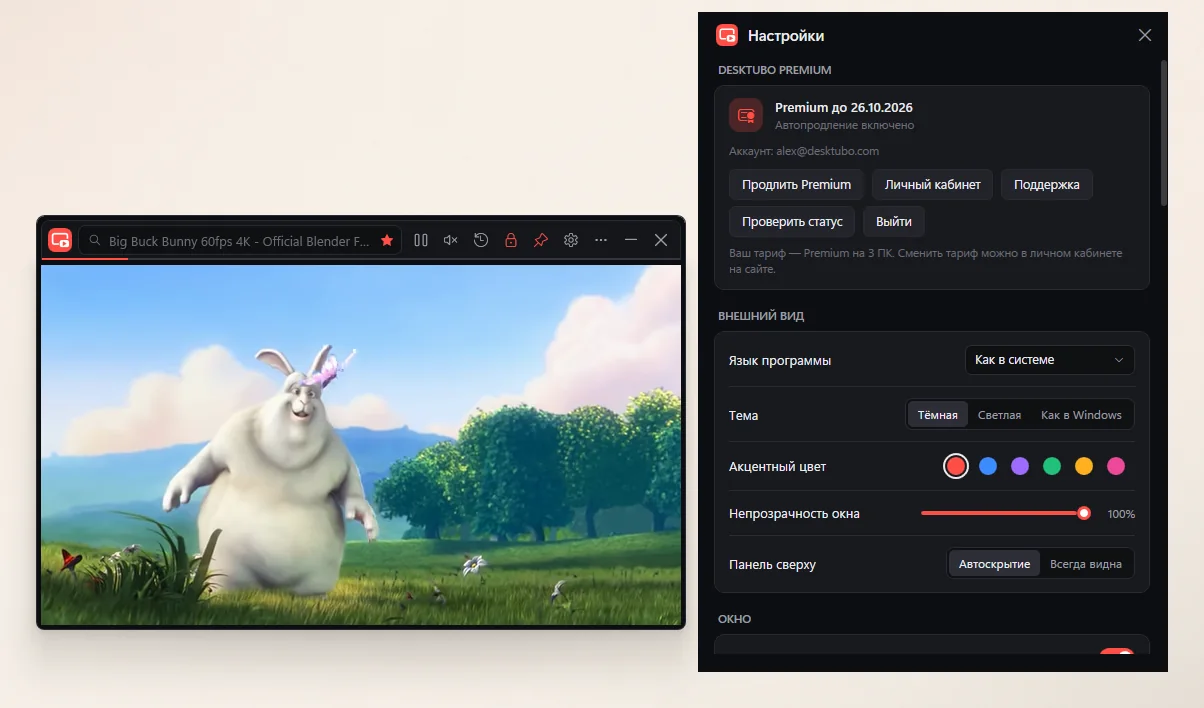
Task: Click the Выйти button
Action: [894, 221]
